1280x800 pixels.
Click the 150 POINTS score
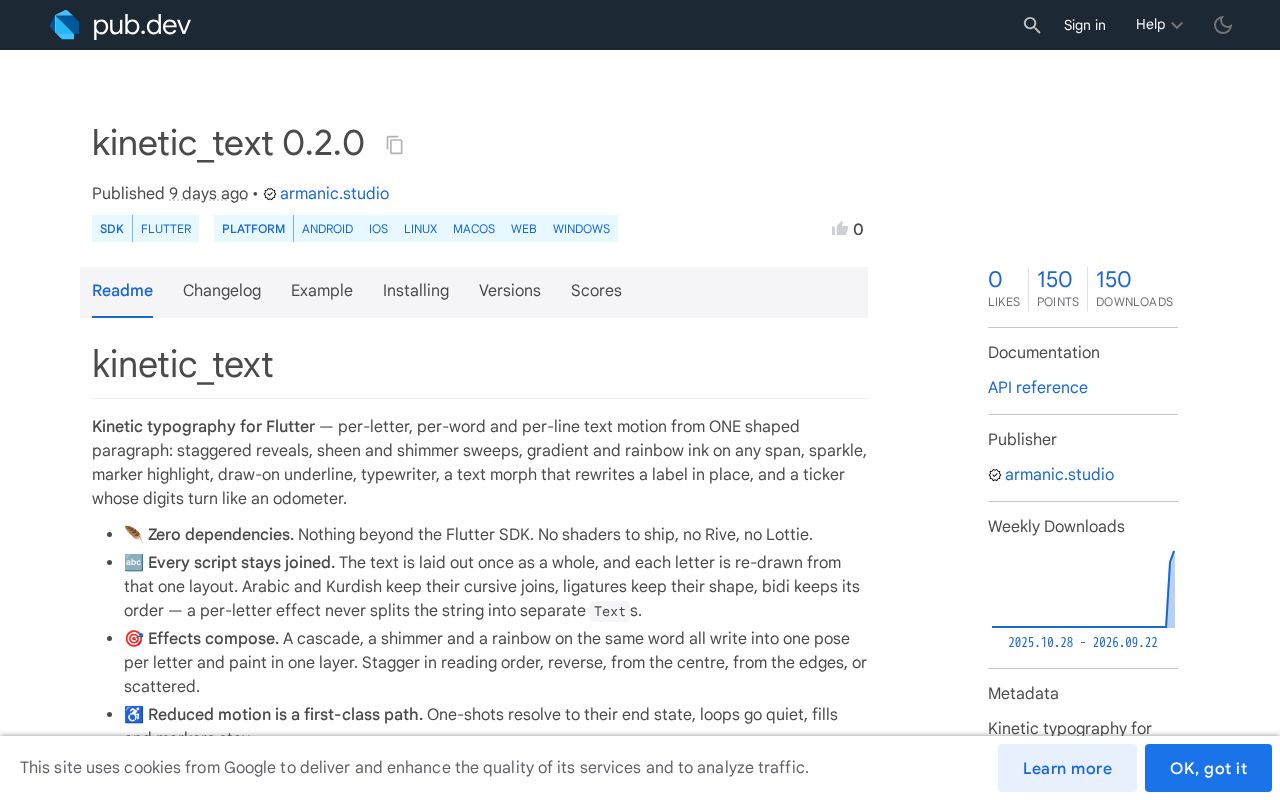point(1058,288)
